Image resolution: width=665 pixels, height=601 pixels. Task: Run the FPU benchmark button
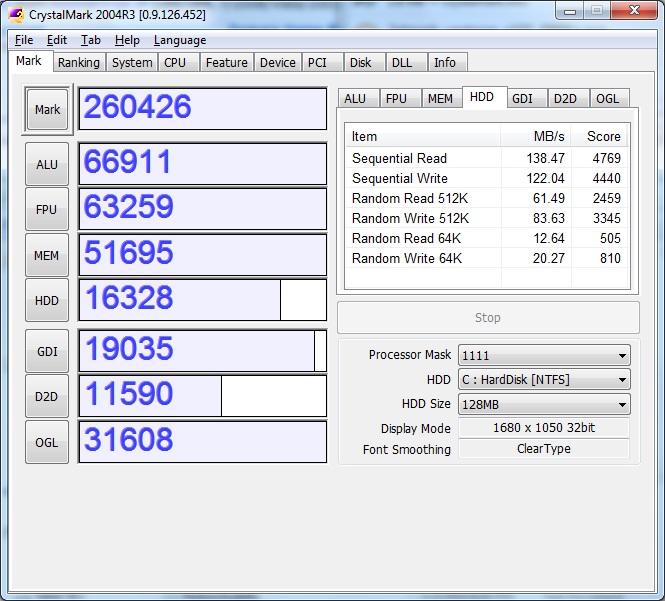47,210
